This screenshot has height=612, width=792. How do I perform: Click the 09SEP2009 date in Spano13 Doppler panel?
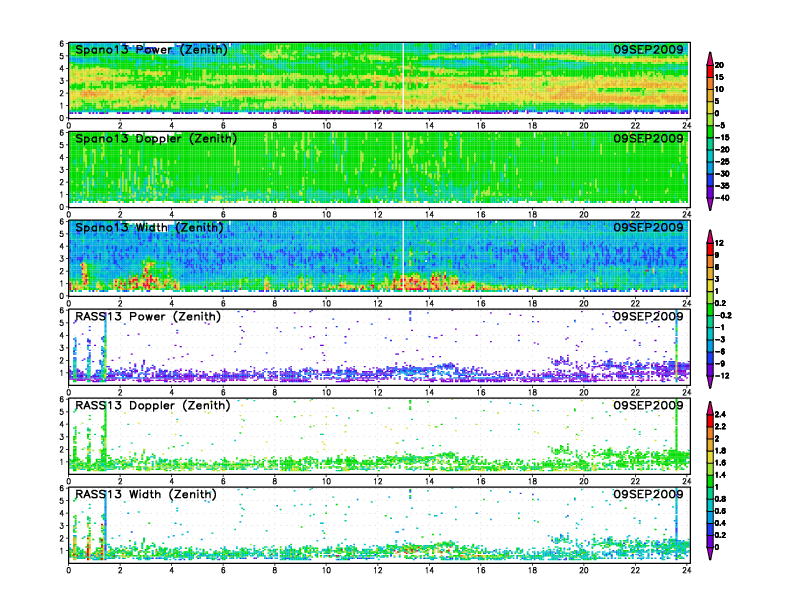click(648, 138)
